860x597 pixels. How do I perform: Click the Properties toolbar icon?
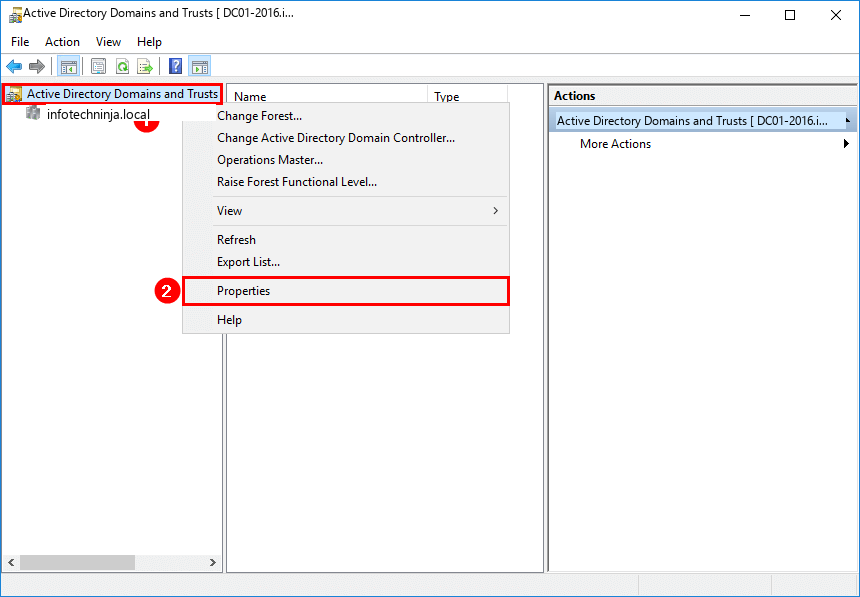pos(98,66)
